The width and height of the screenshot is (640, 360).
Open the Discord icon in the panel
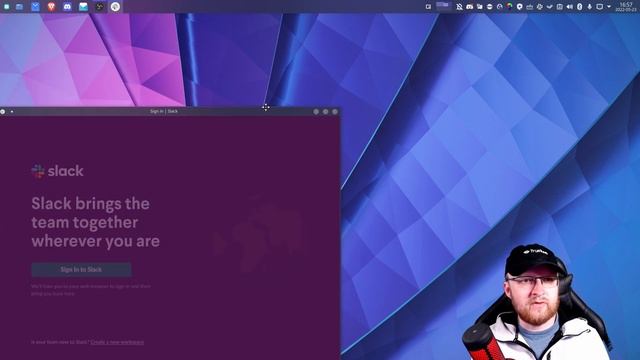pos(67,7)
